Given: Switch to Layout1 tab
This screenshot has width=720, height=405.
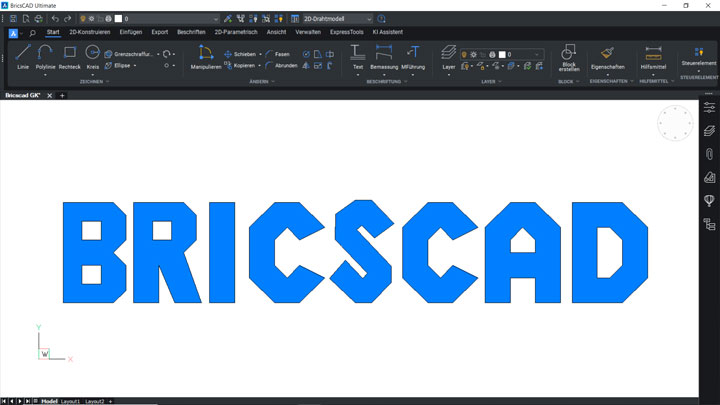Looking at the screenshot, I should (x=71, y=401).
